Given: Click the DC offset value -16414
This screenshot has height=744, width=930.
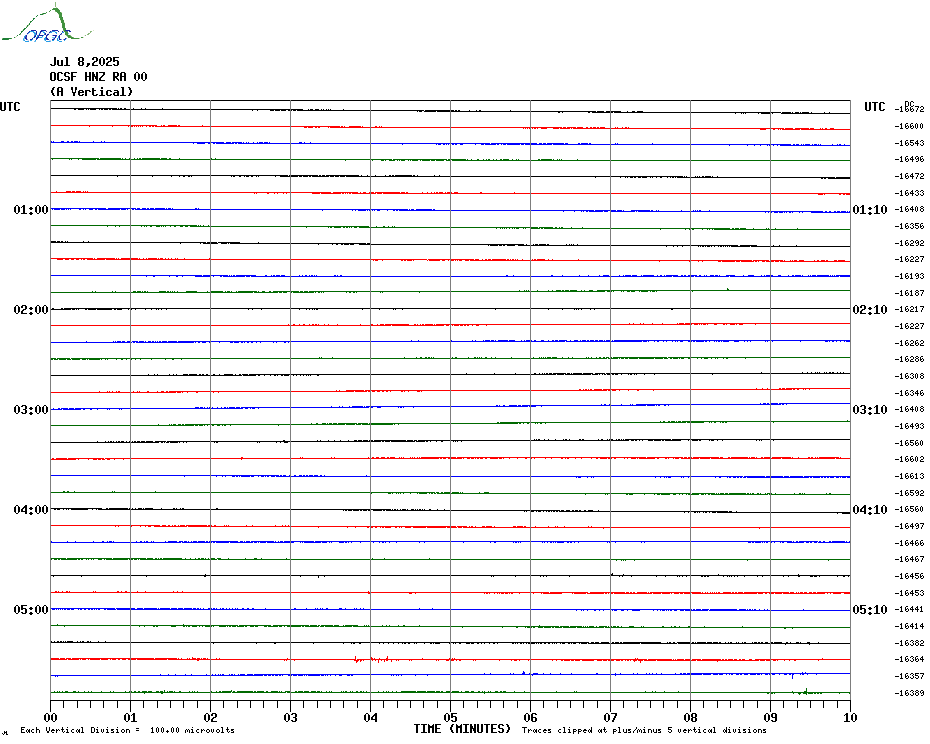Looking at the screenshot, I should click(x=909, y=626).
